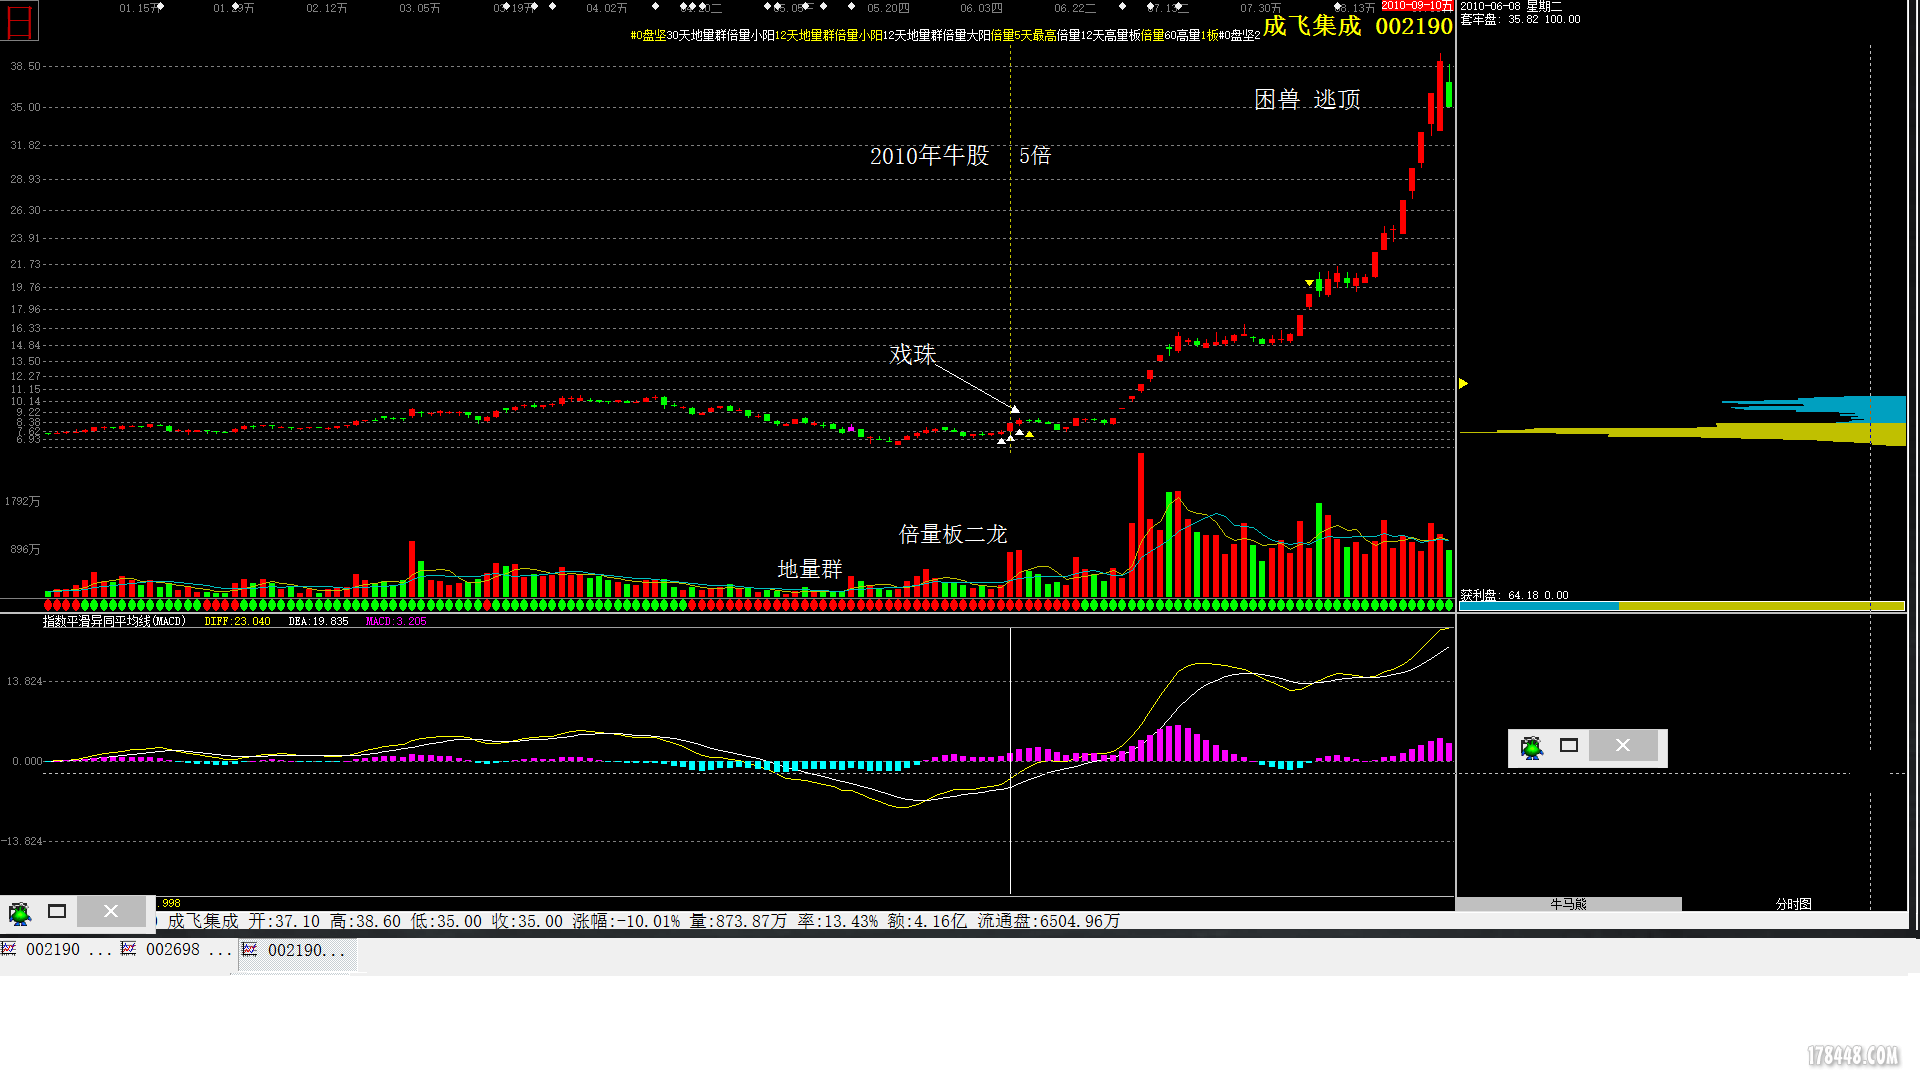Image resolution: width=1920 pixels, height=1080 pixels.
Task: Click the green mascot icon at bottom left
Action: [x=20, y=912]
